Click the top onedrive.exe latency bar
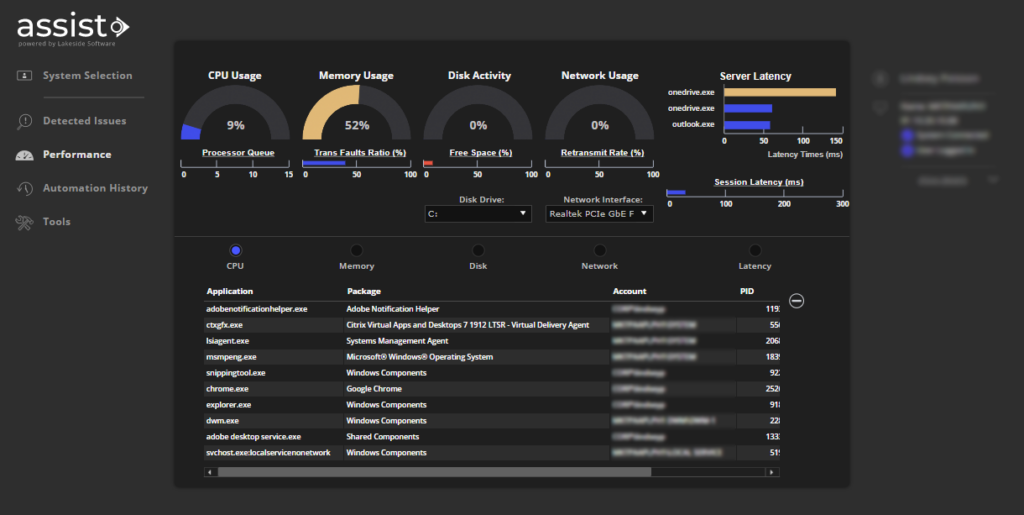 click(780, 92)
